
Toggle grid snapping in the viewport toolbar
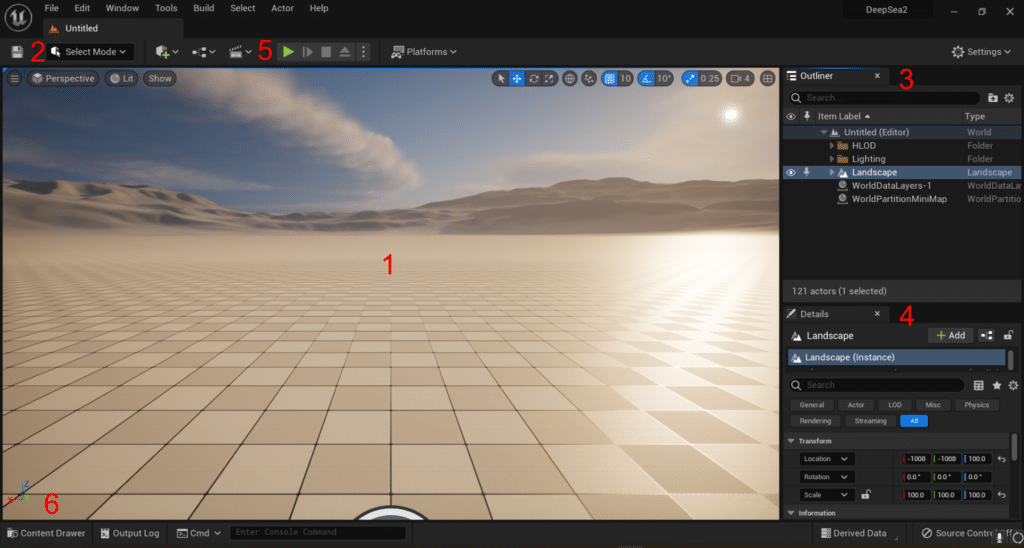click(x=610, y=78)
